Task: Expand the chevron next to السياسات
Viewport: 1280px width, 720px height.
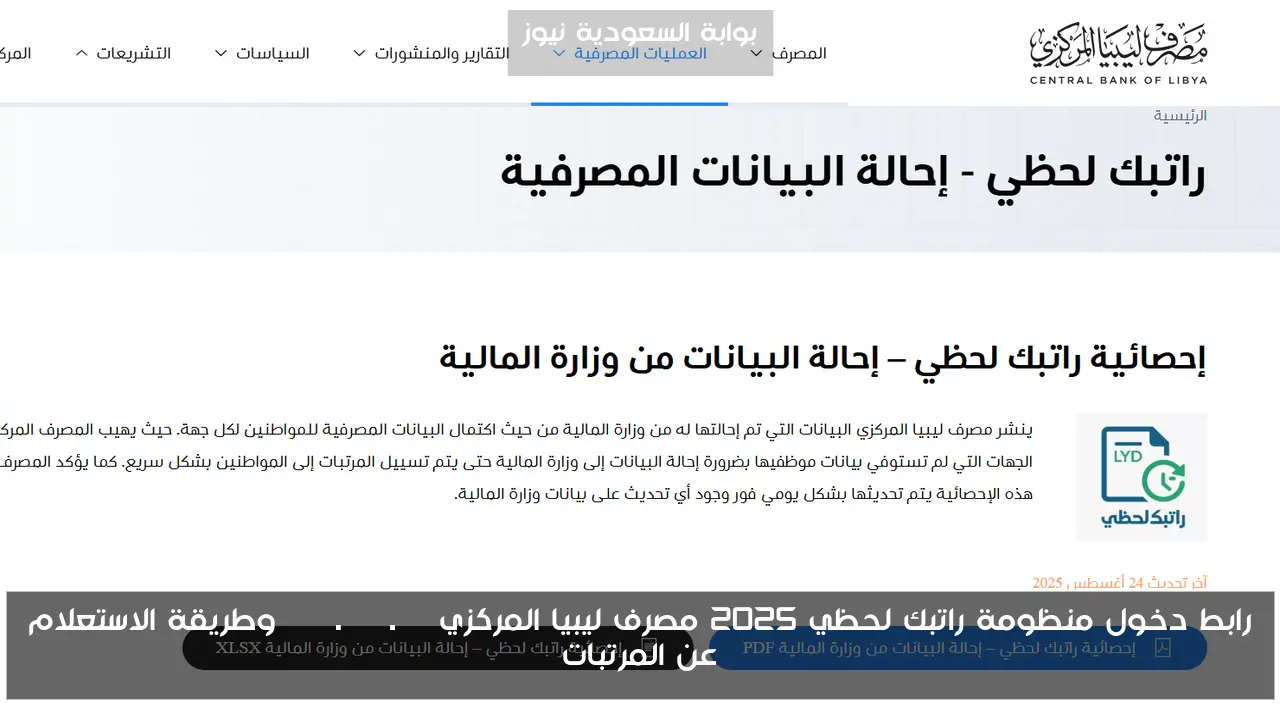Action: coord(222,53)
